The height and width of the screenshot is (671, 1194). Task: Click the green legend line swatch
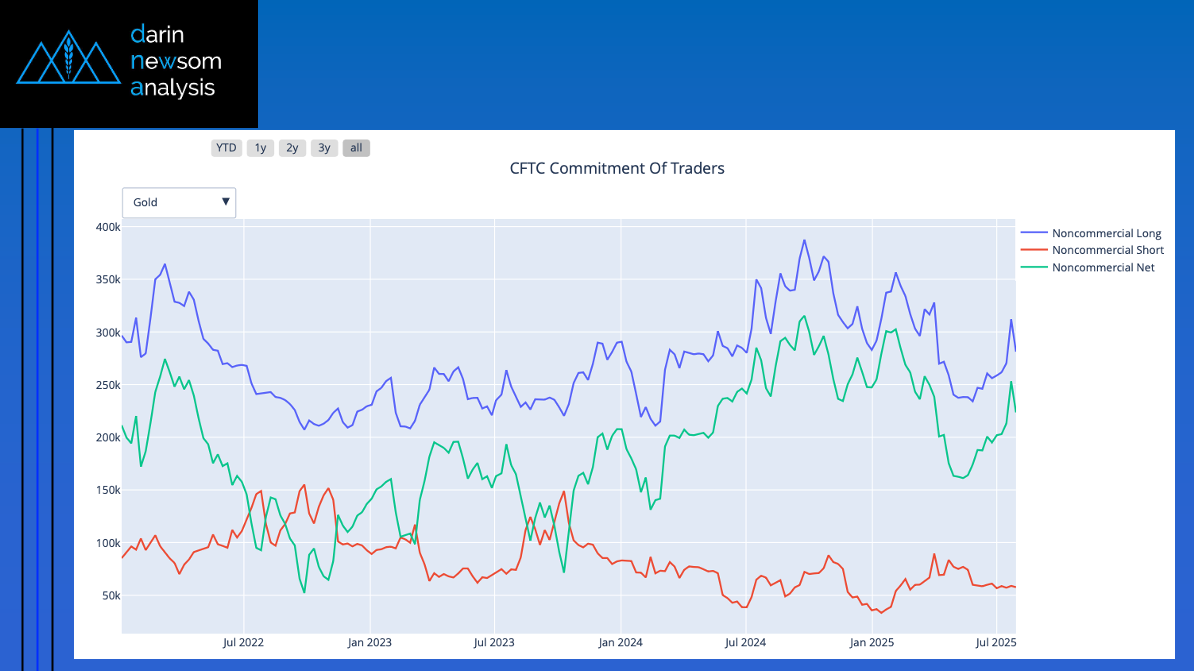(x=1034, y=267)
